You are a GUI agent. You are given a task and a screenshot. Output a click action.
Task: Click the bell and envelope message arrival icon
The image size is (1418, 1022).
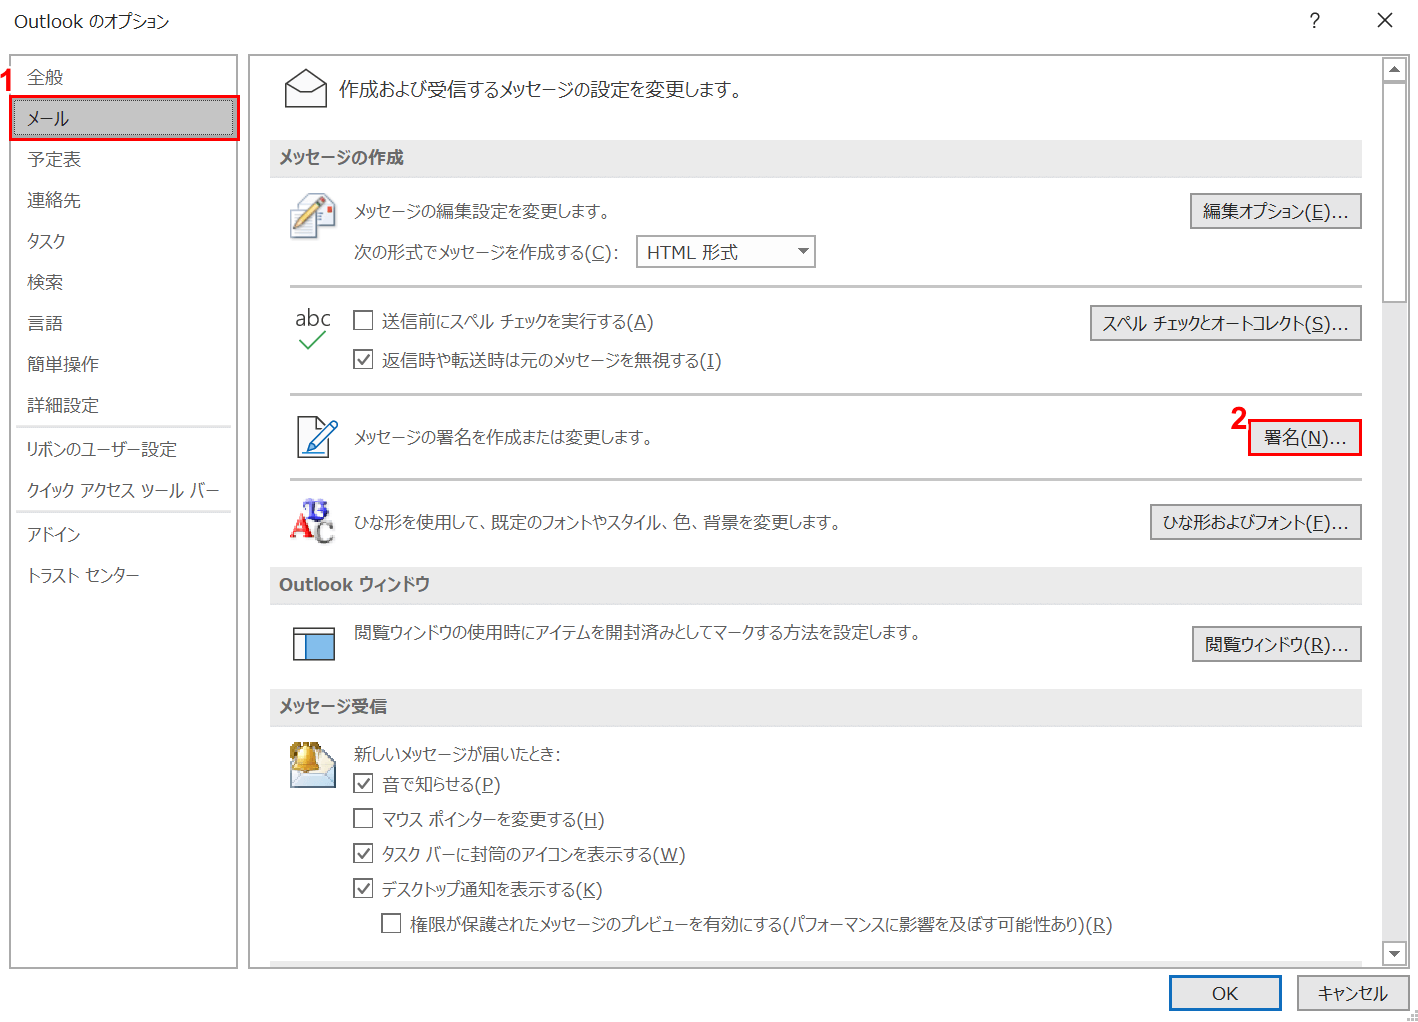click(x=313, y=765)
